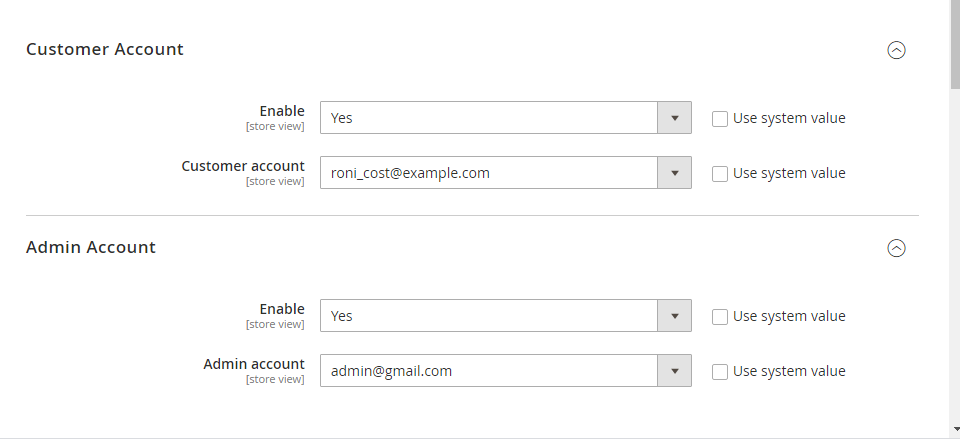Click arrow button of Customer Account Enable dropdown
The height and width of the screenshot is (443, 960).
(674, 118)
